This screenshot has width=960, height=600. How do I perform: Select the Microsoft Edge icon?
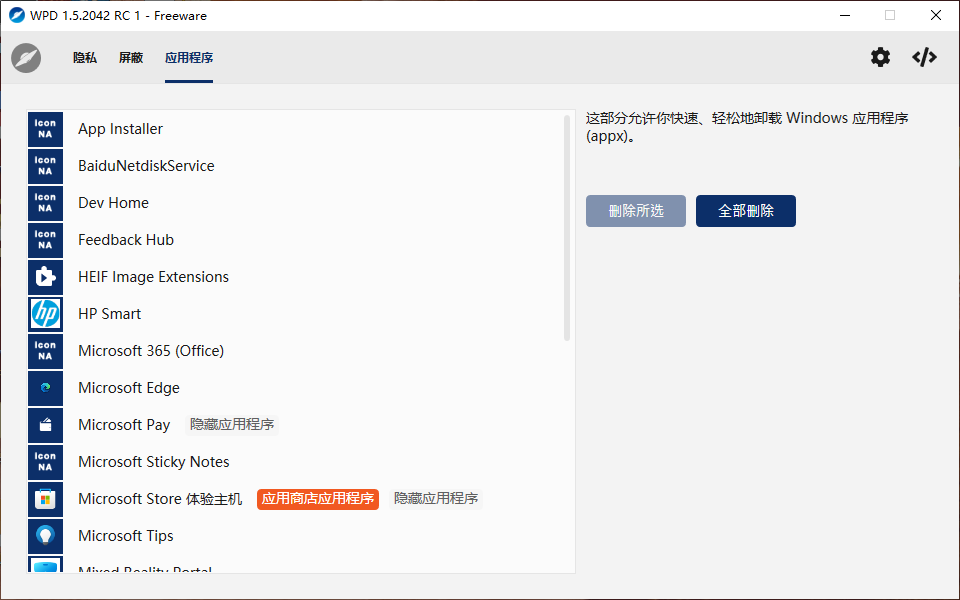(45, 388)
